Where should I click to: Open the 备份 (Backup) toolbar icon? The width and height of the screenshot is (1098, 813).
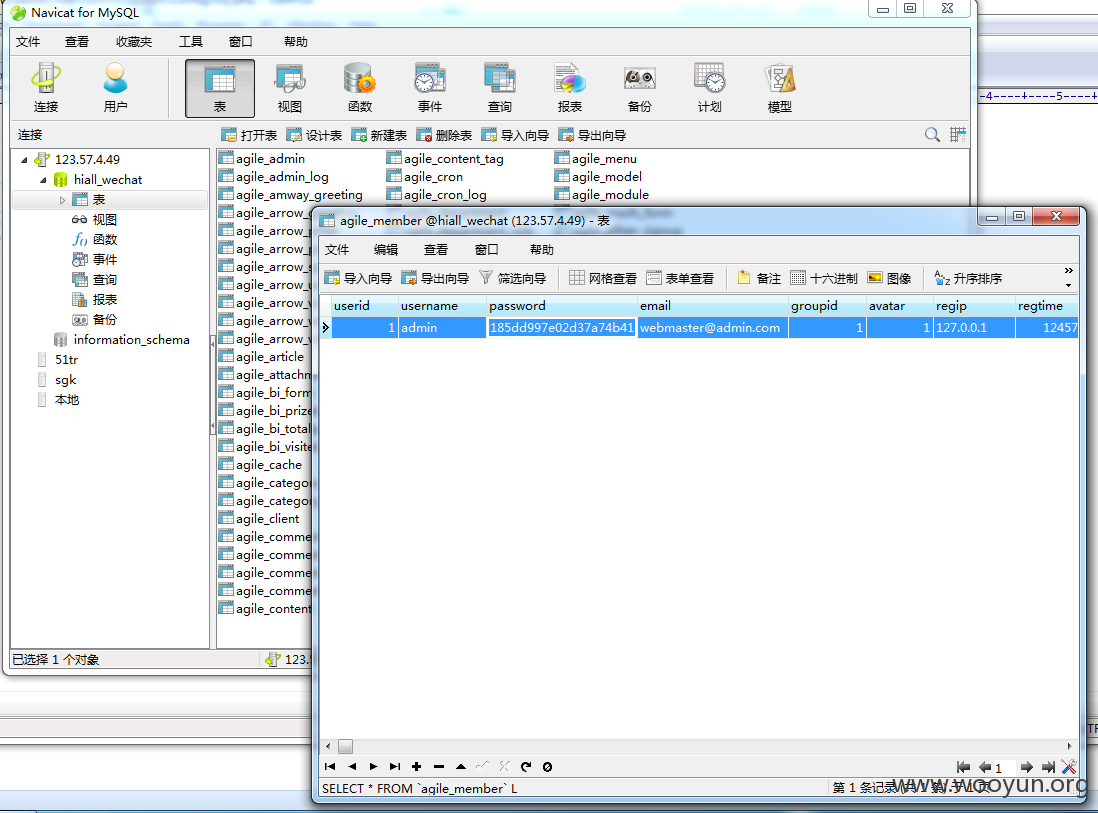[640, 88]
